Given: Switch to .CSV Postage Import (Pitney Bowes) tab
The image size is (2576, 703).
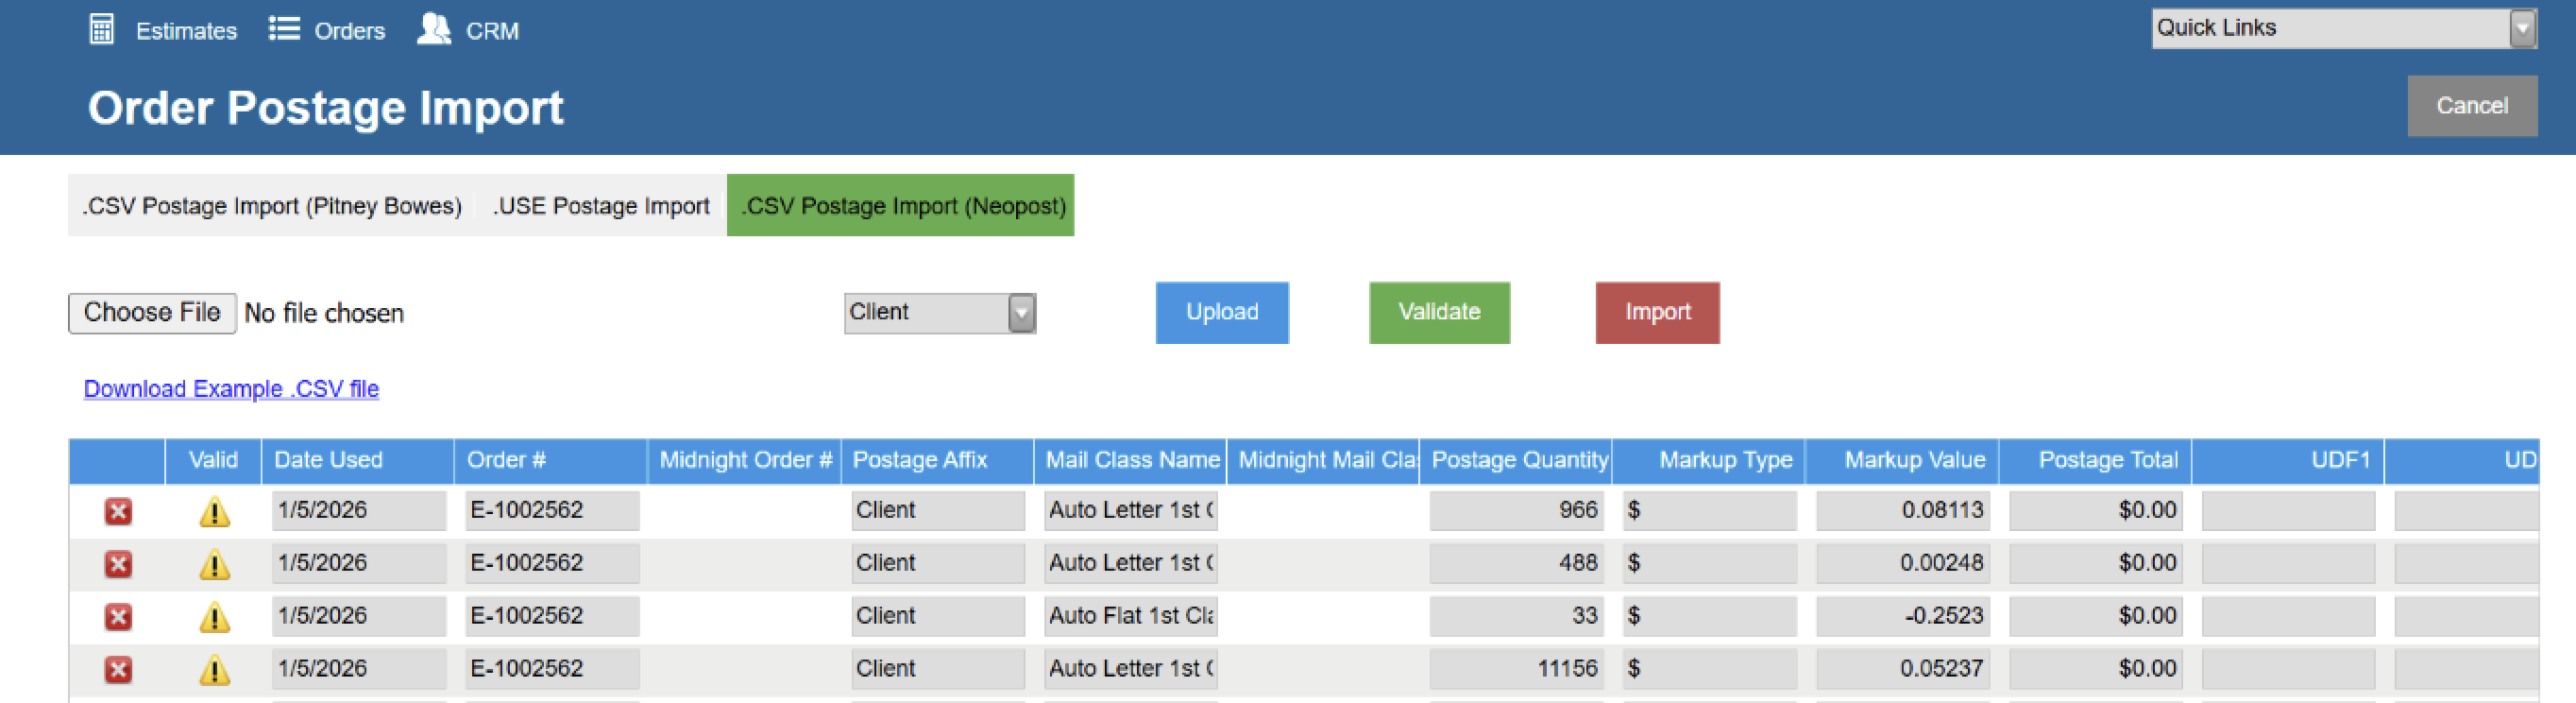Looking at the screenshot, I should click(x=272, y=206).
